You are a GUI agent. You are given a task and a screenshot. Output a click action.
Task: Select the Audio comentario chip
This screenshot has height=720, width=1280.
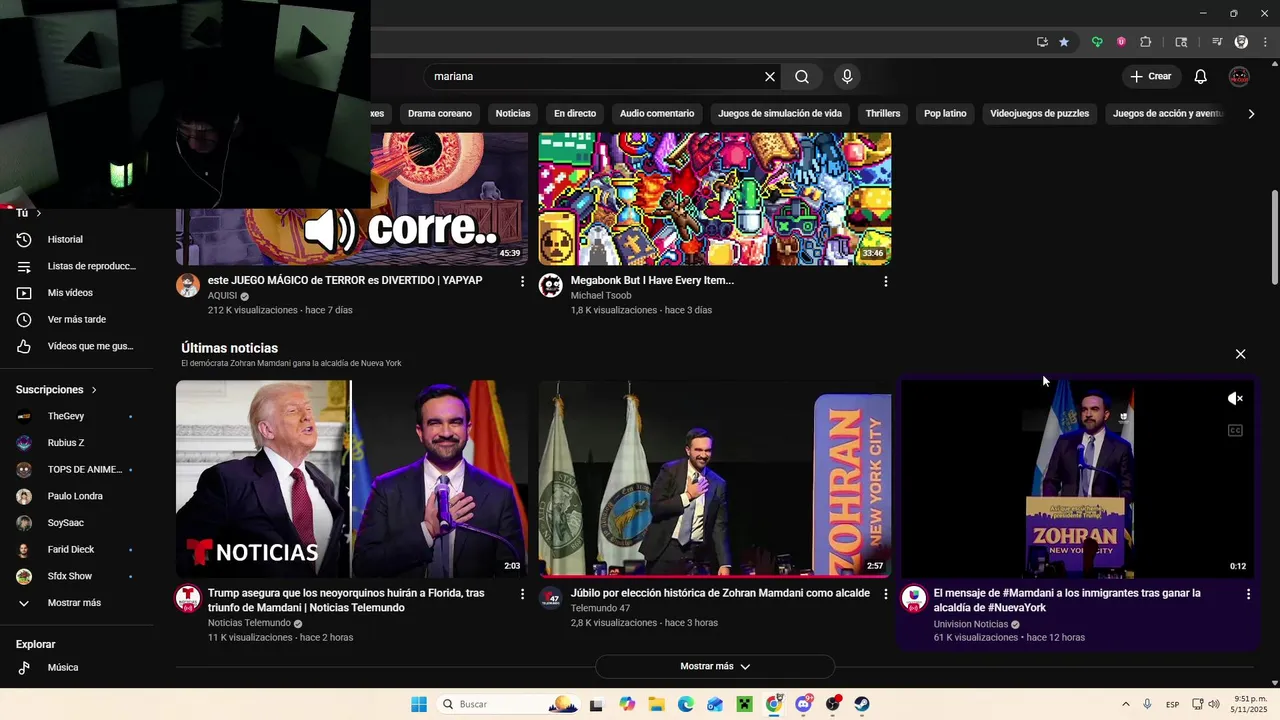(657, 114)
